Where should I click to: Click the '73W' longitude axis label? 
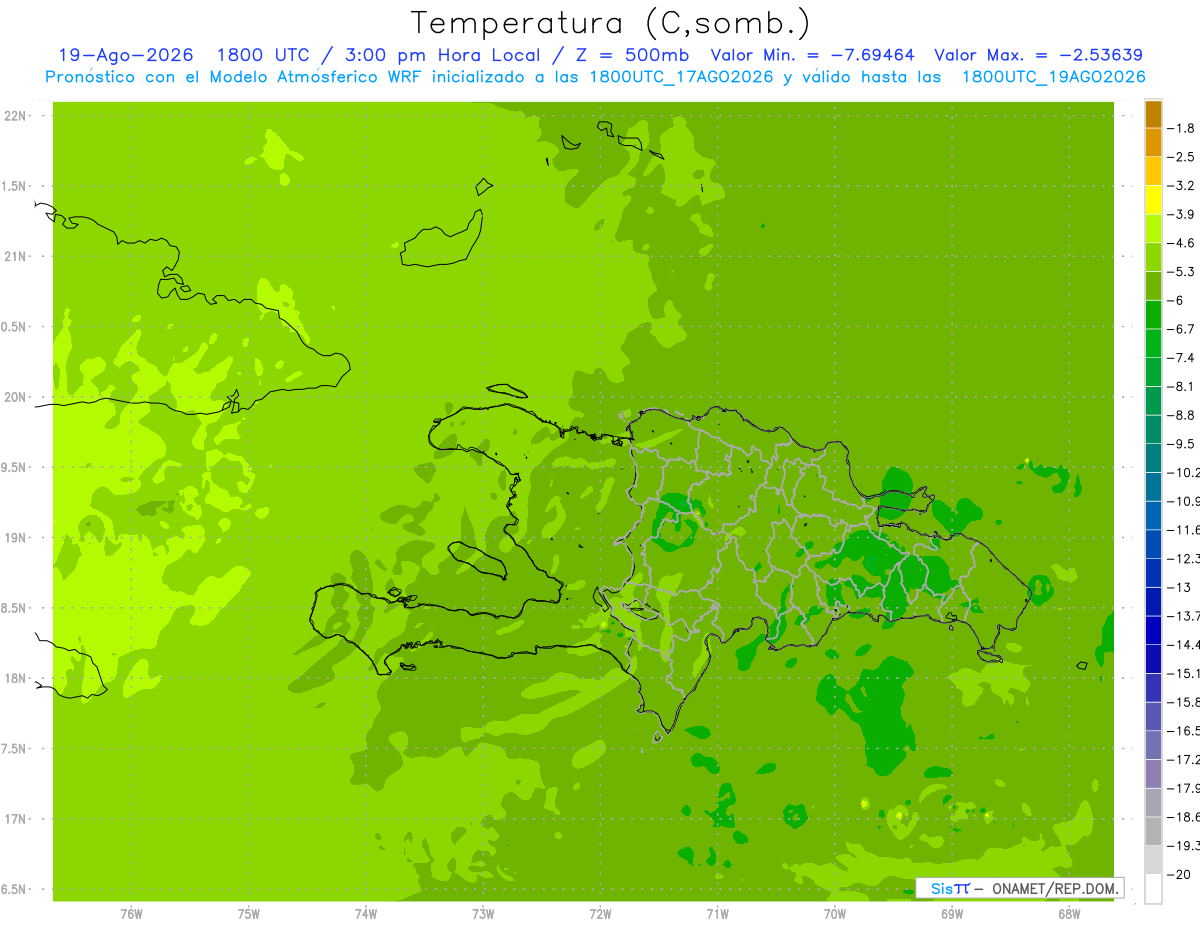coord(483,914)
